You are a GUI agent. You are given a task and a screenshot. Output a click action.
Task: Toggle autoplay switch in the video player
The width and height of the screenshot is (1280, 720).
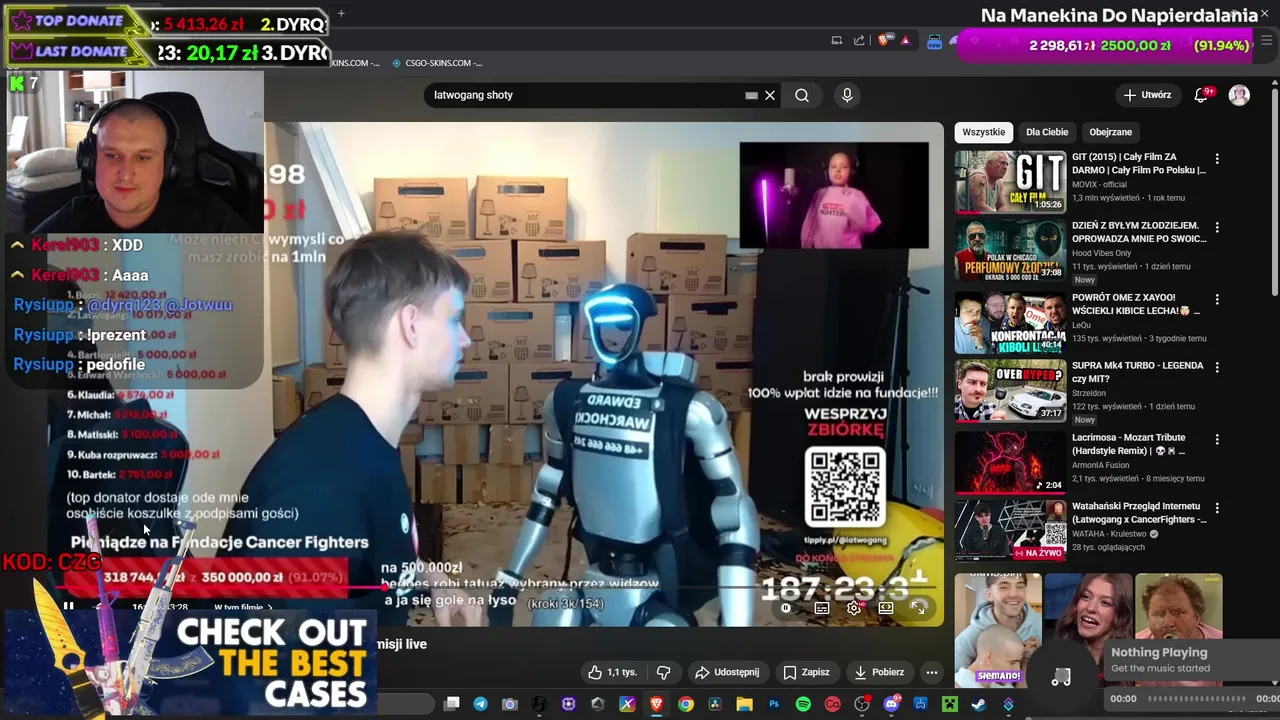(787, 607)
